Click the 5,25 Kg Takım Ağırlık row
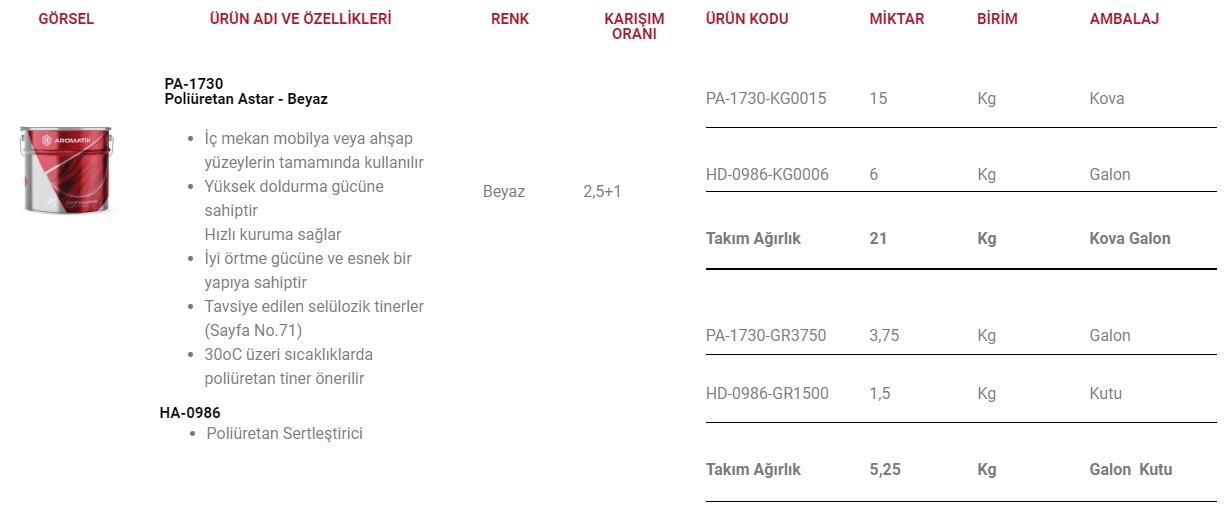 (x=961, y=470)
